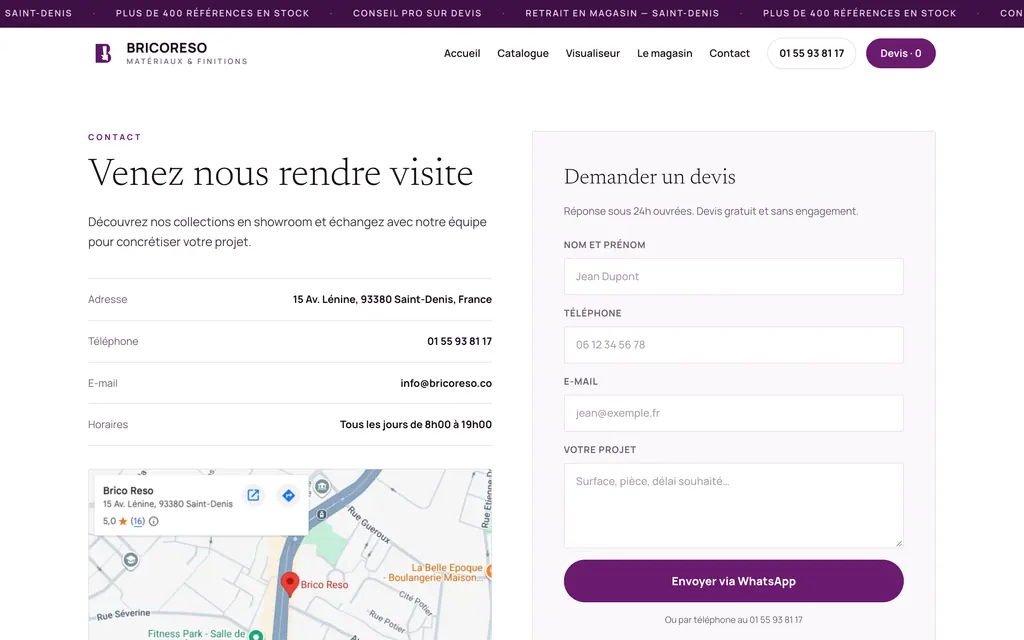Click the Réponse sous 24h ouvrées subtitle
Viewport: 1024px width, 640px height.
click(711, 212)
